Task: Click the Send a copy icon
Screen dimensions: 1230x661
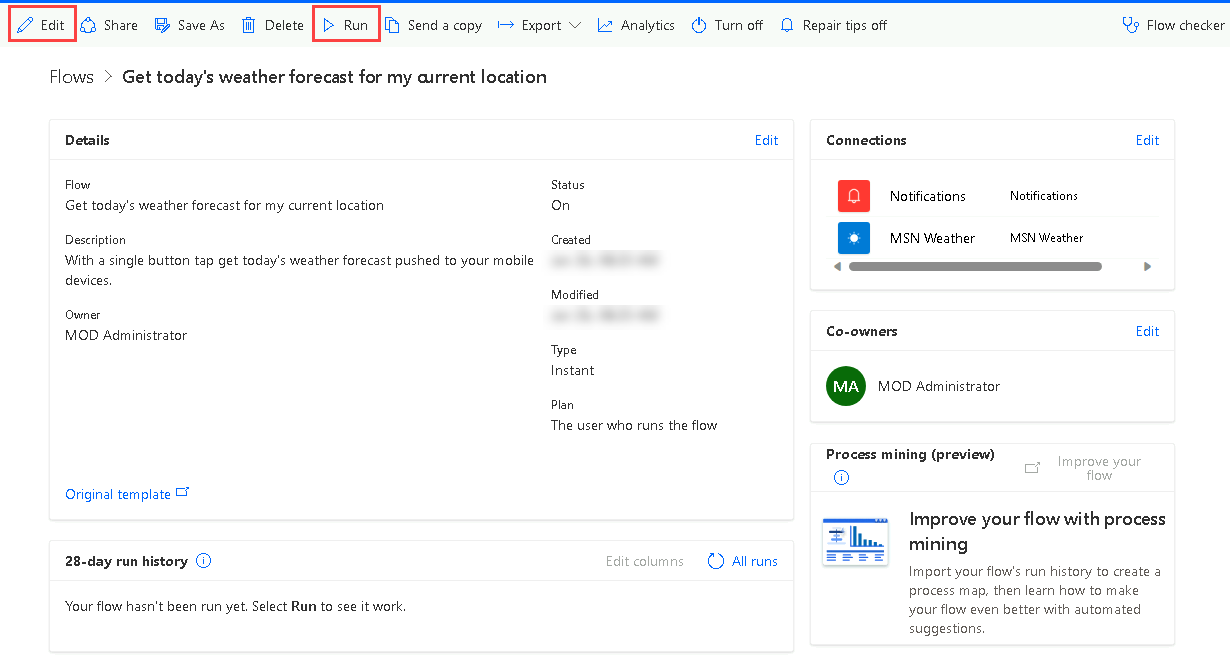Action: [x=393, y=25]
